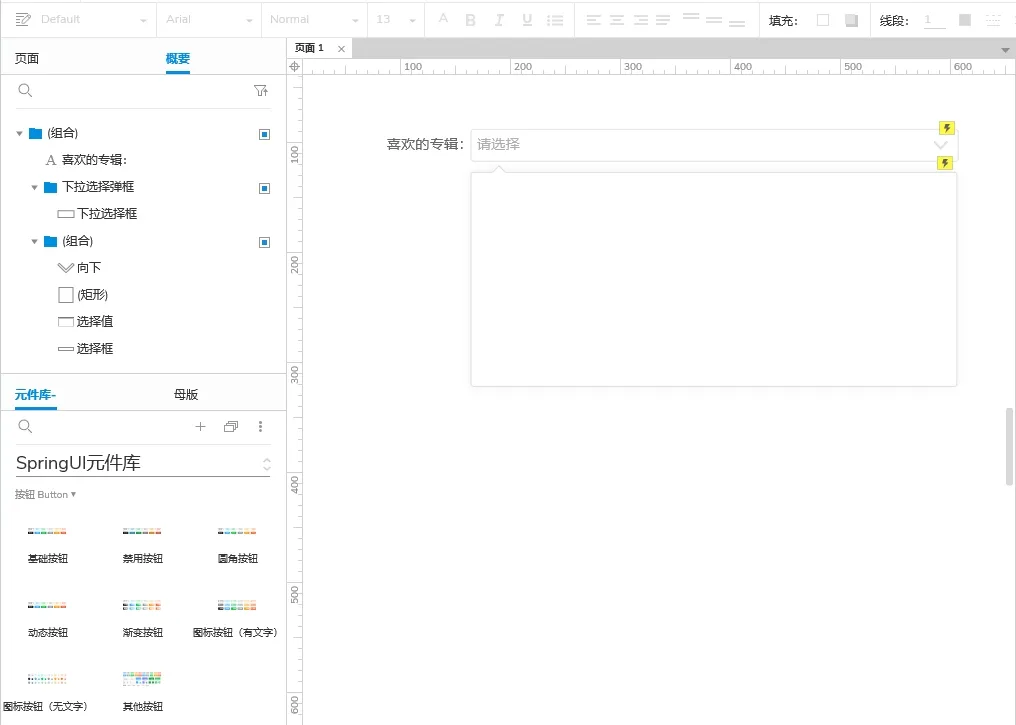1016x725 pixels.
Task: Switch to the 概要 outline tab
Action: (x=178, y=58)
